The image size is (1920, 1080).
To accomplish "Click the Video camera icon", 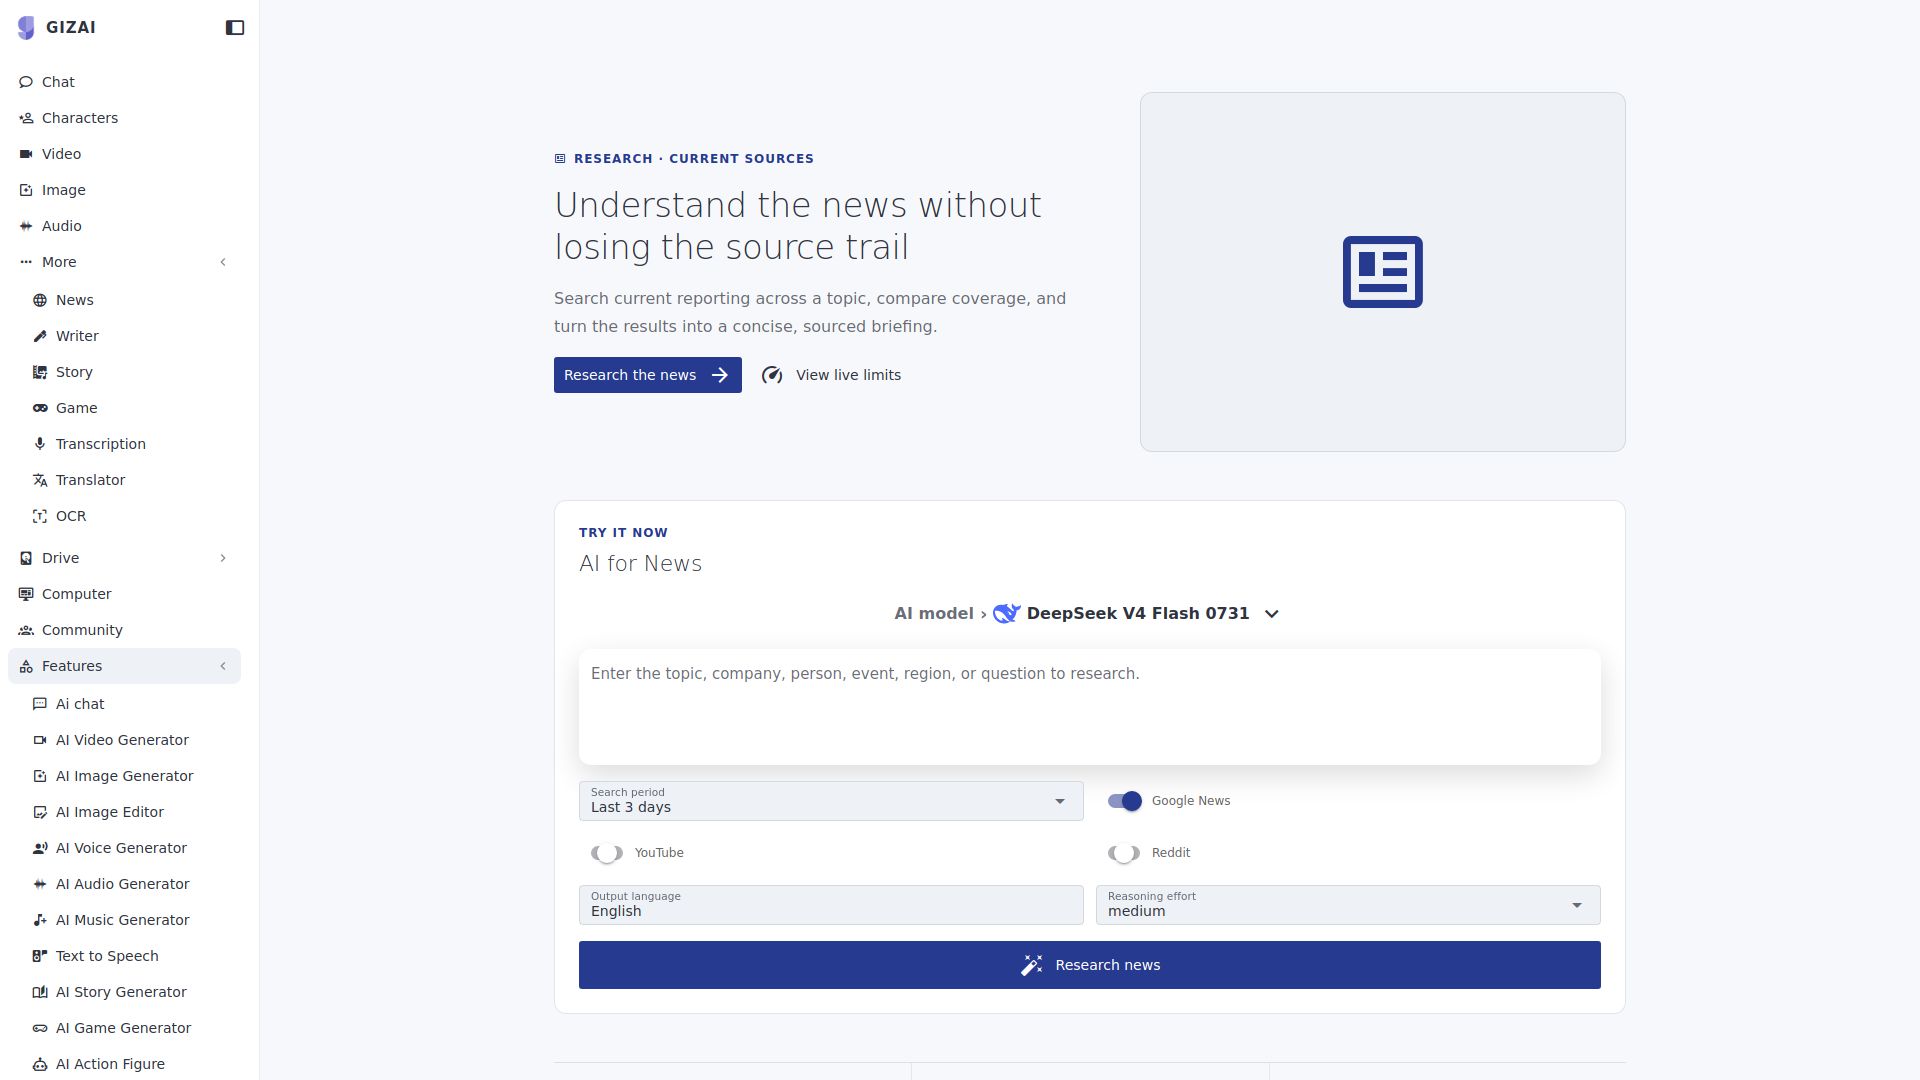I will click(x=26, y=154).
